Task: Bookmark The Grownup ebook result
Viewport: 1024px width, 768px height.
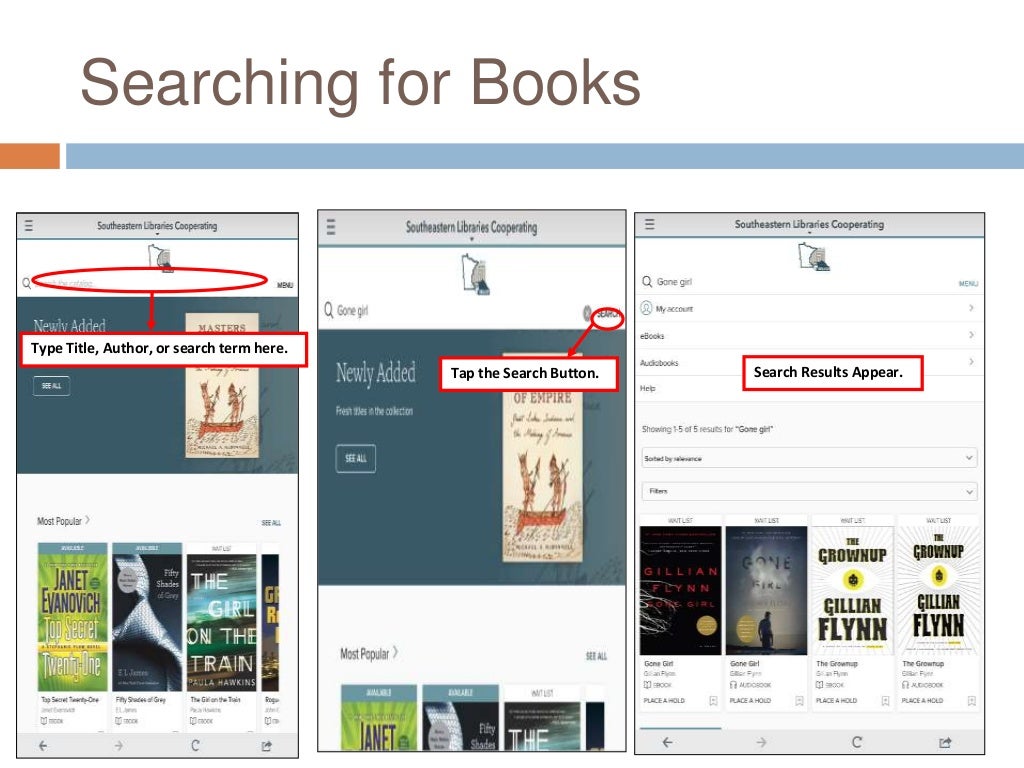Action: pos(886,701)
